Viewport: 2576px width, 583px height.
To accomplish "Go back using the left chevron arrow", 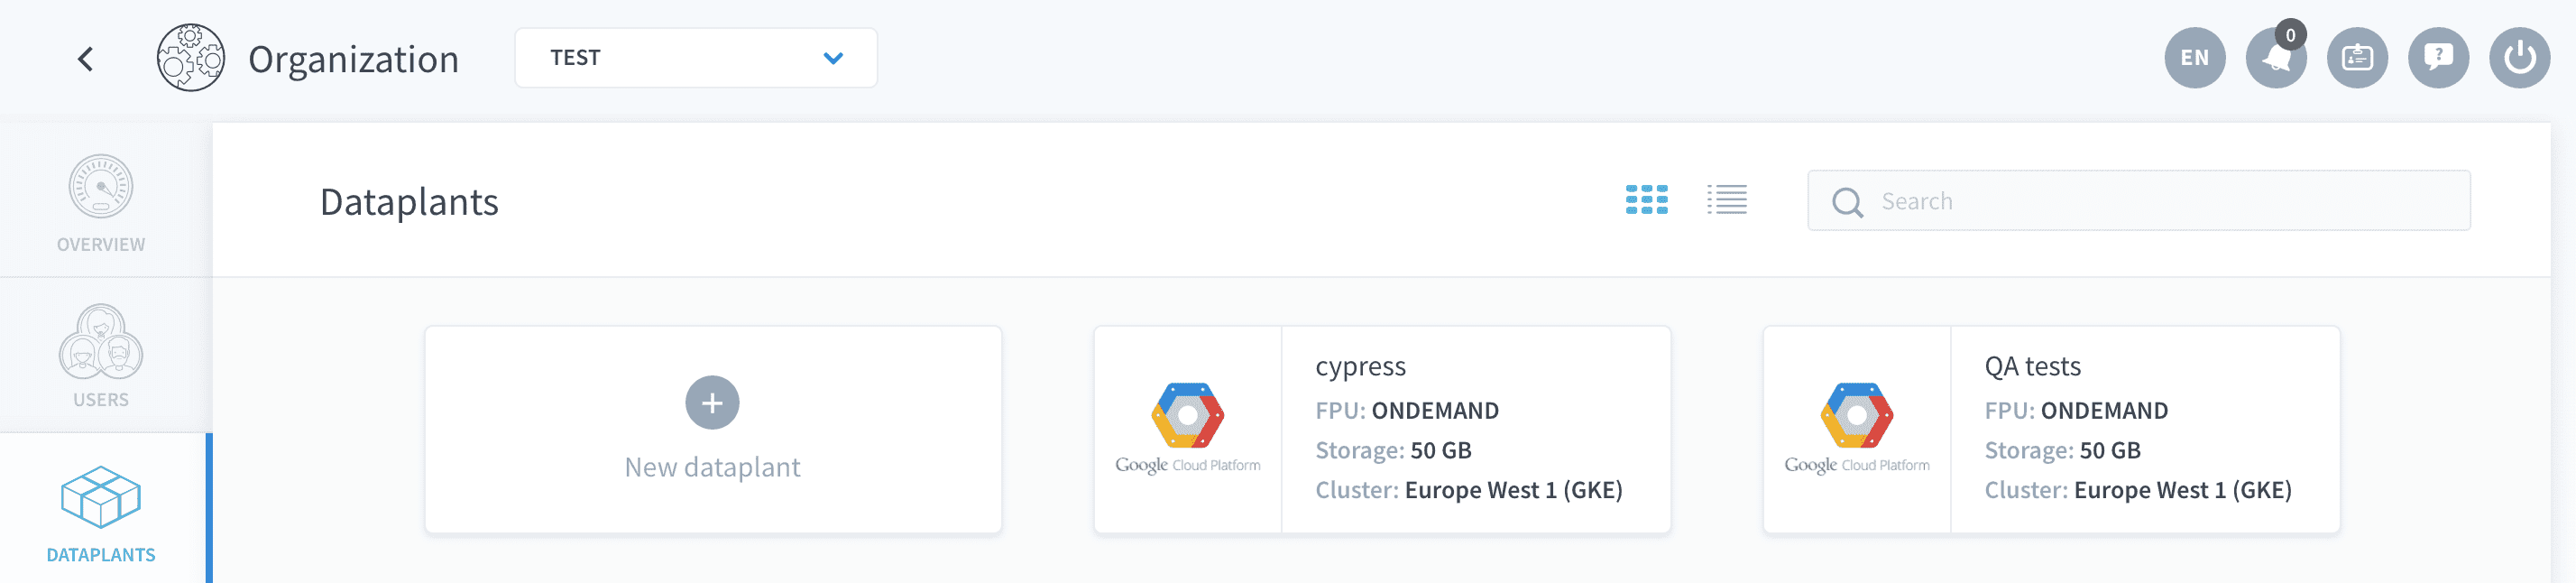I will tap(86, 59).
